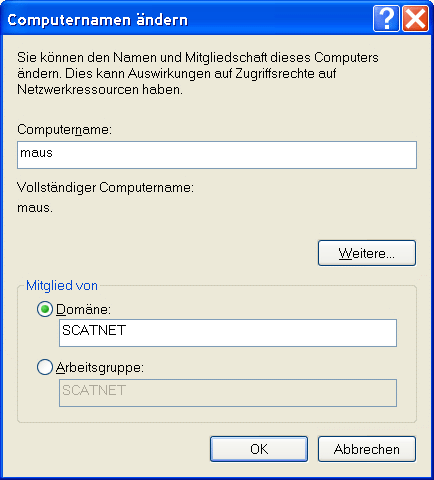This screenshot has width=434, height=480.
Task: Open the Weitere... settings
Action: tap(367, 253)
